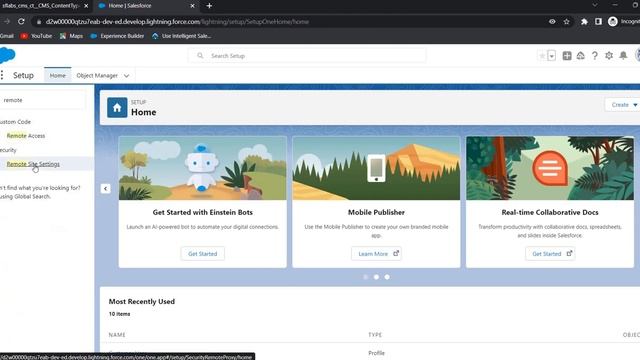Click Get Started under Einstein Bots
The image size is (640, 360).
[x=202, y=253]
